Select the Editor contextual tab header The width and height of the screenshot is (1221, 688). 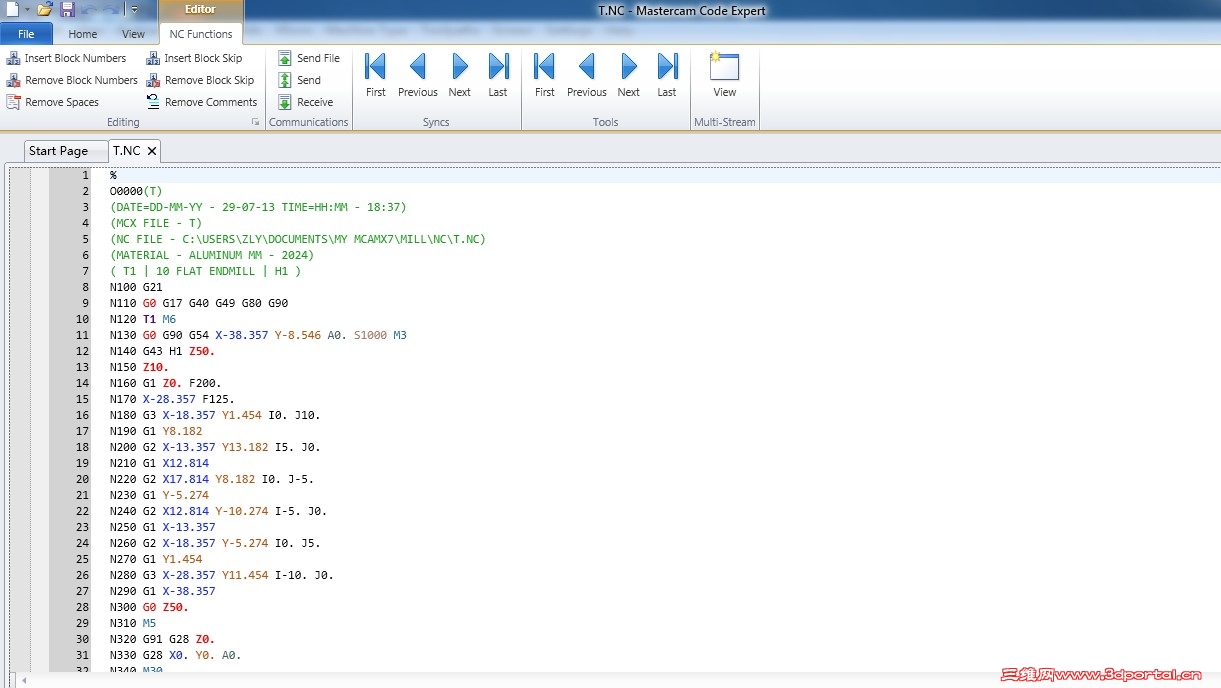[200, 9]
